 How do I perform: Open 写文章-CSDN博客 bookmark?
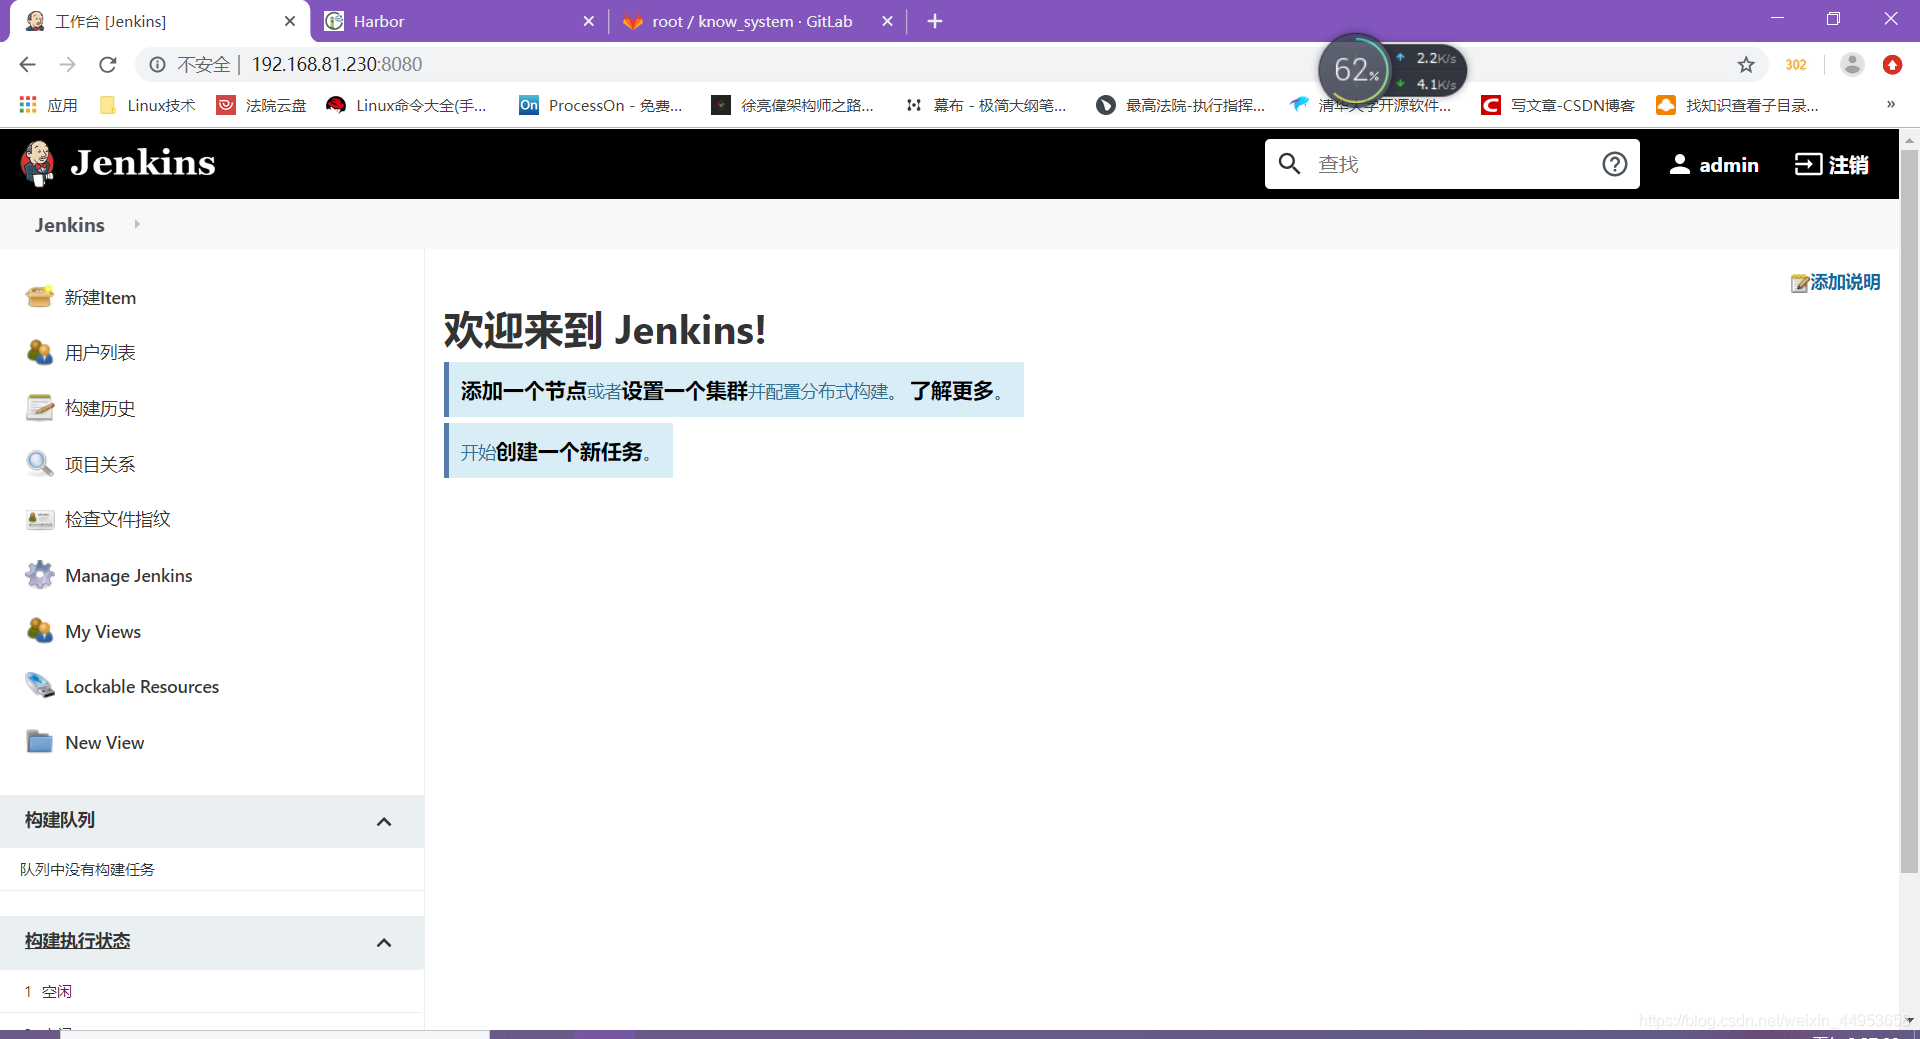(x=1558, y=105)
